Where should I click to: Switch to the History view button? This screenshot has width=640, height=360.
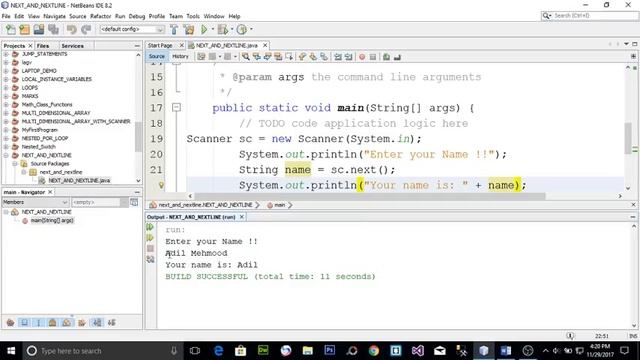coord(180,56)
